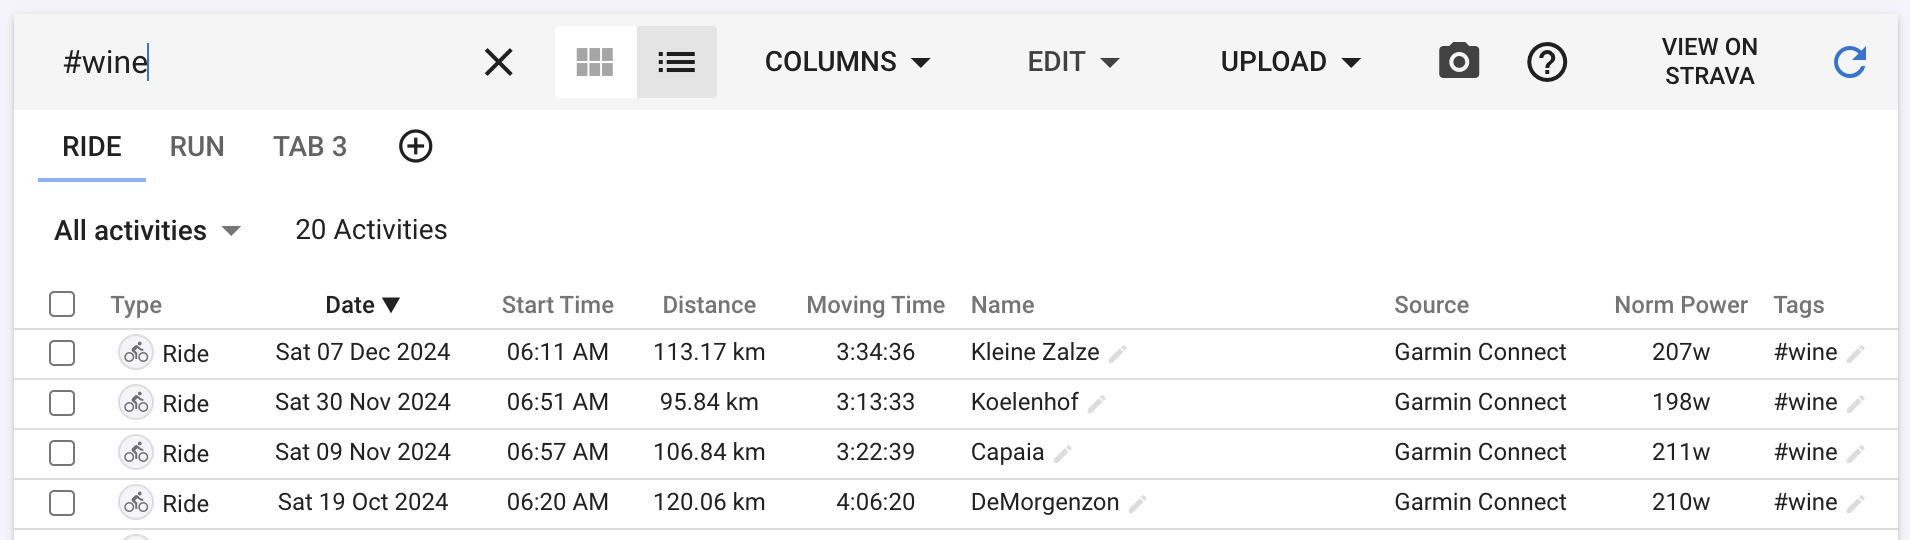
Task: Tick the select-all checkbox in the header
Action: tap(62, 304)
